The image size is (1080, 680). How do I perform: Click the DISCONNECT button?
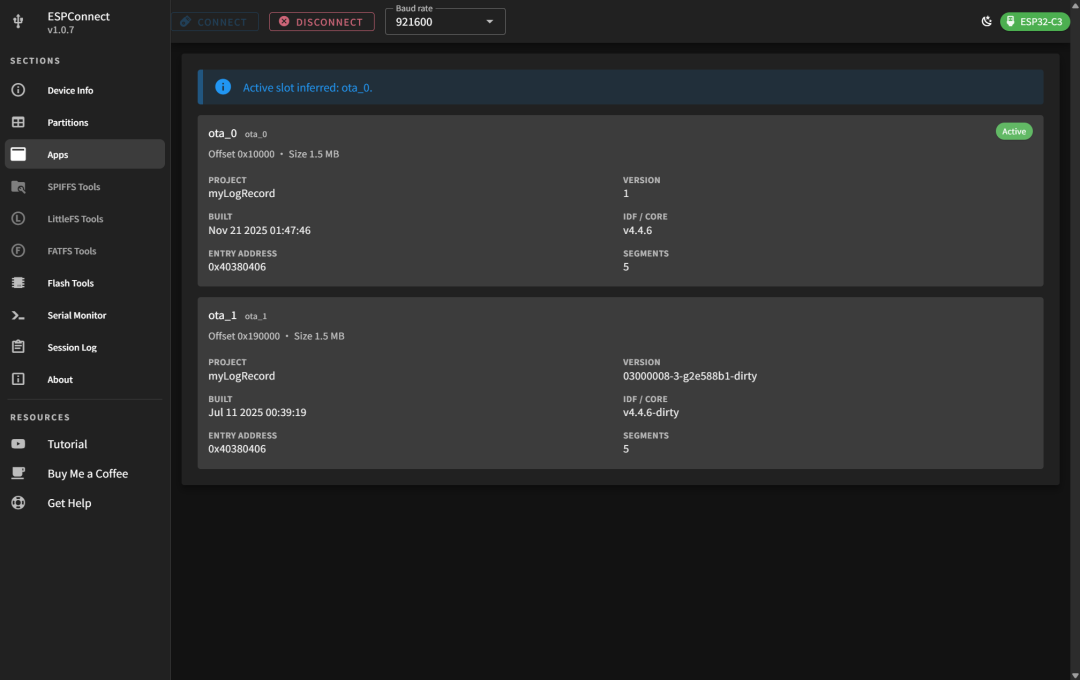click(321, 21)
